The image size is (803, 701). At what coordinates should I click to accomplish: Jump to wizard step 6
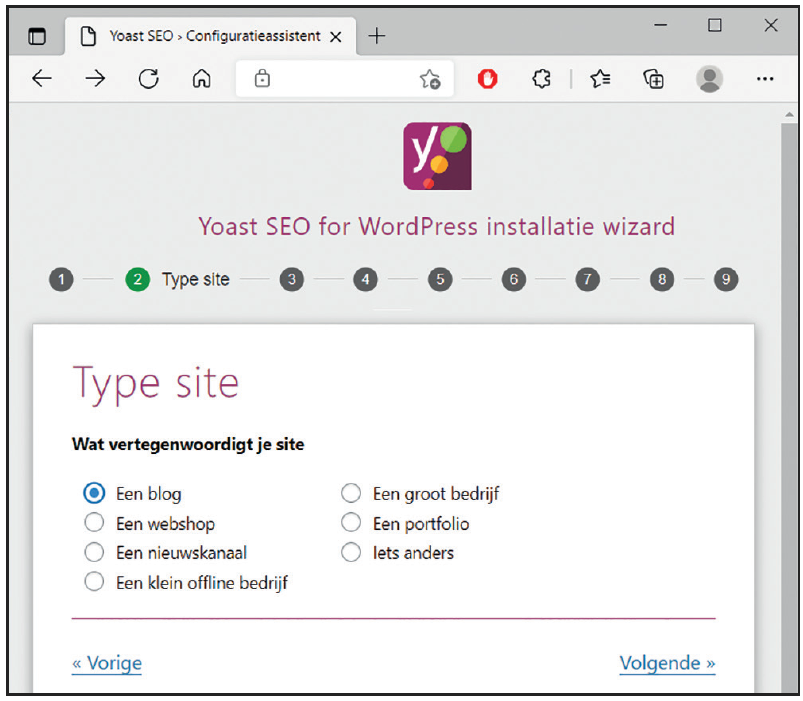click(x=514, y=279)
